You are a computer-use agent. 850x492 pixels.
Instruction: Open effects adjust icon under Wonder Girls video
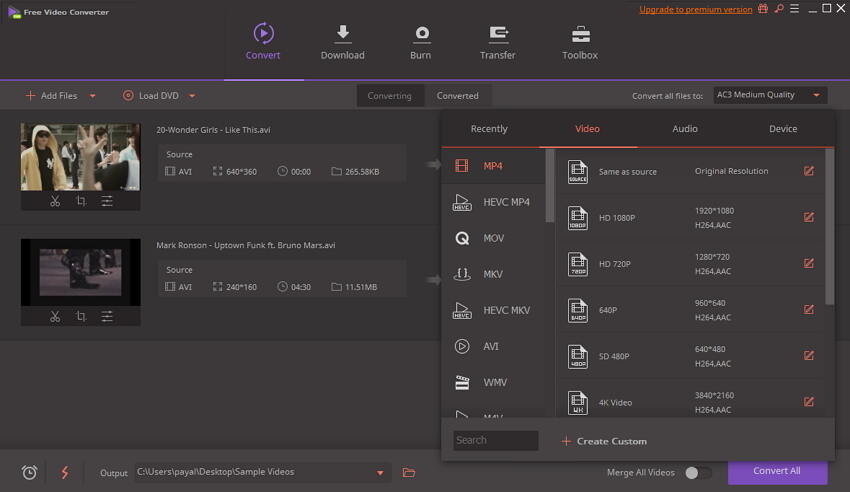107,201
